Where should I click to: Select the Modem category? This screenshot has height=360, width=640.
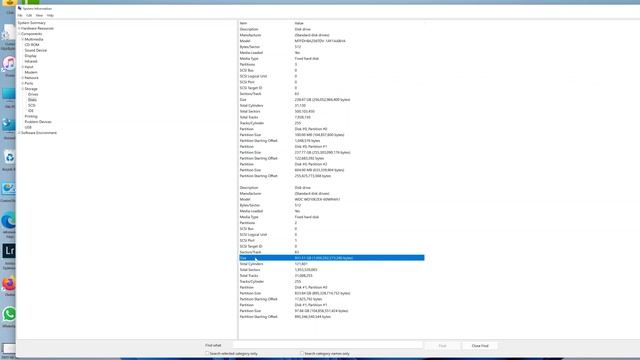click(31, 72)
